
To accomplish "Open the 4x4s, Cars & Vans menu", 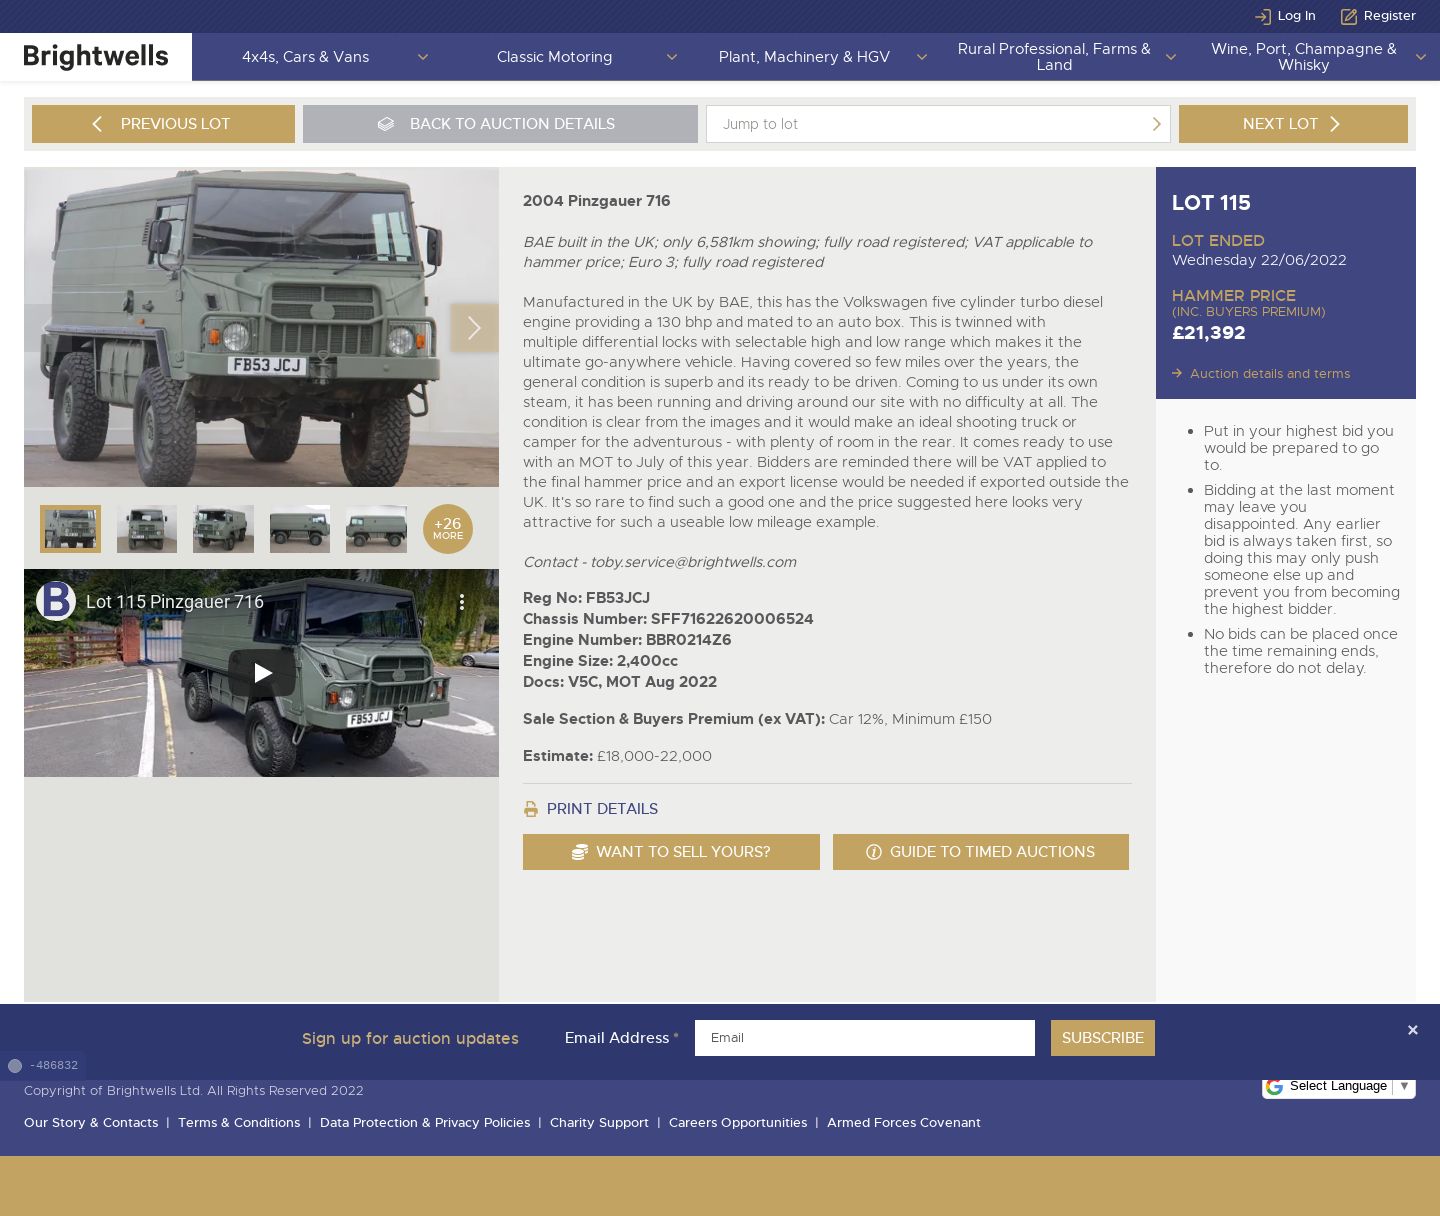I will 305,57.
